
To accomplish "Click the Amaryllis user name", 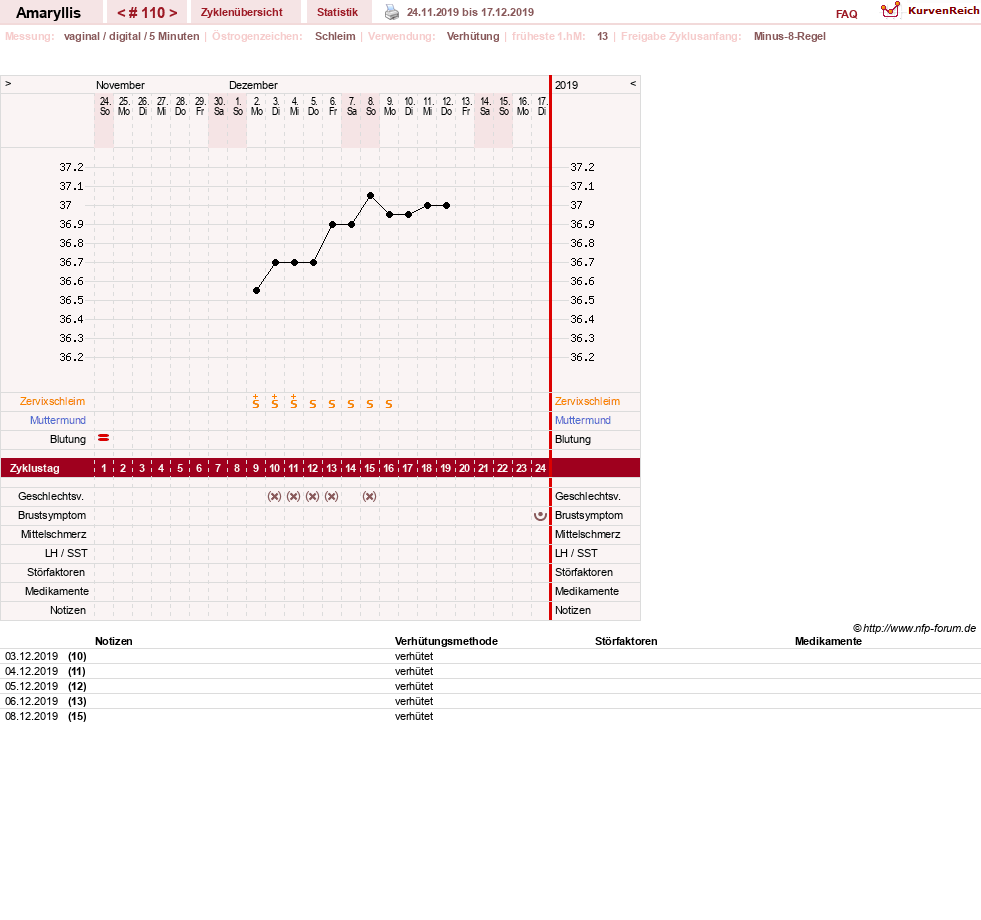I will (48, 13).
